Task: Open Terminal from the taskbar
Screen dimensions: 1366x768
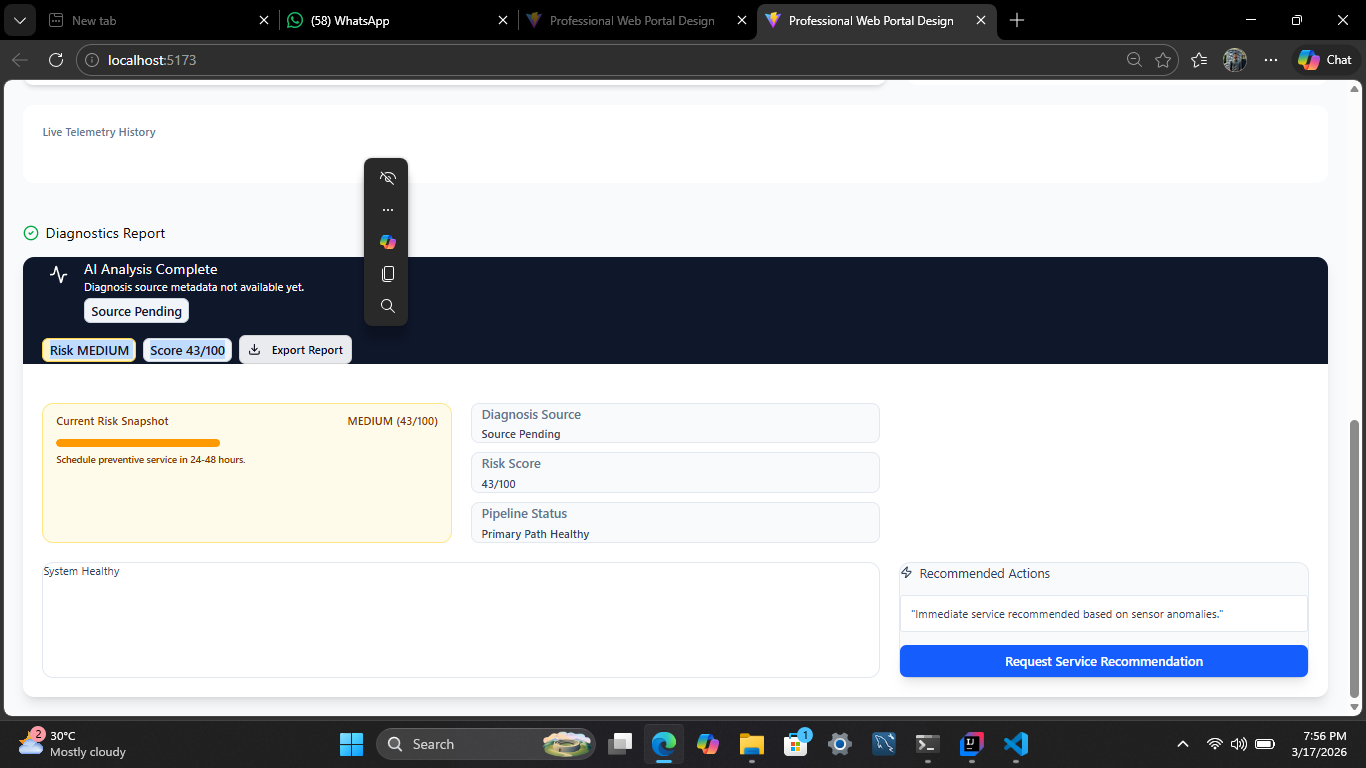Action: pyautogui.click(x=928, y=744)
